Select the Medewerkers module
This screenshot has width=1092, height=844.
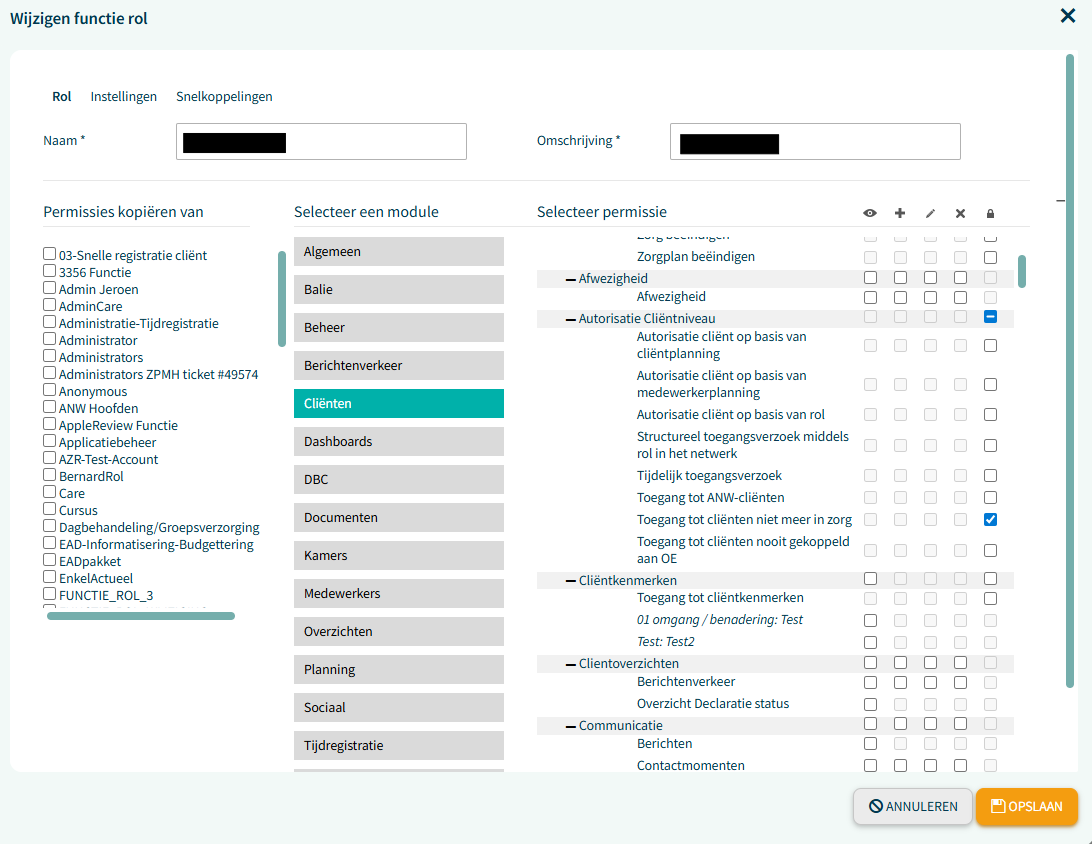(398, 594)
